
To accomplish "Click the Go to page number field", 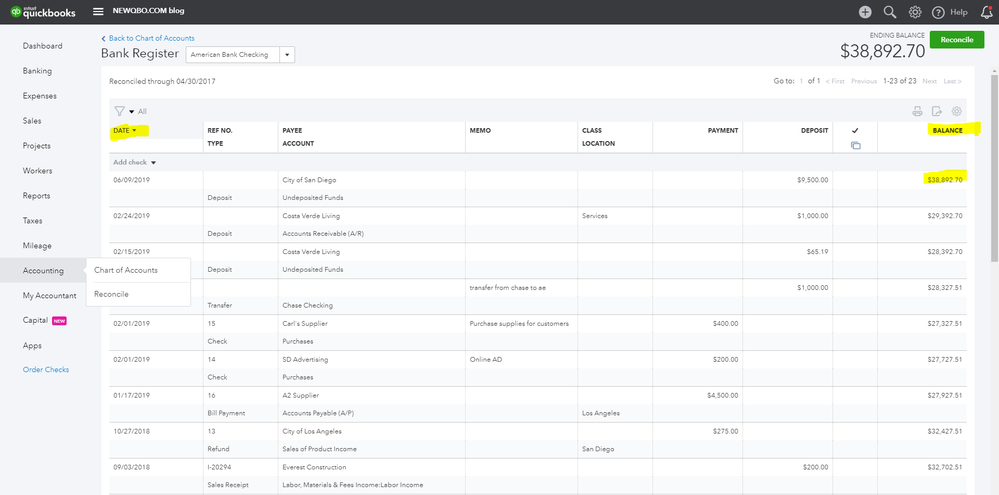I will click(800, 81).
